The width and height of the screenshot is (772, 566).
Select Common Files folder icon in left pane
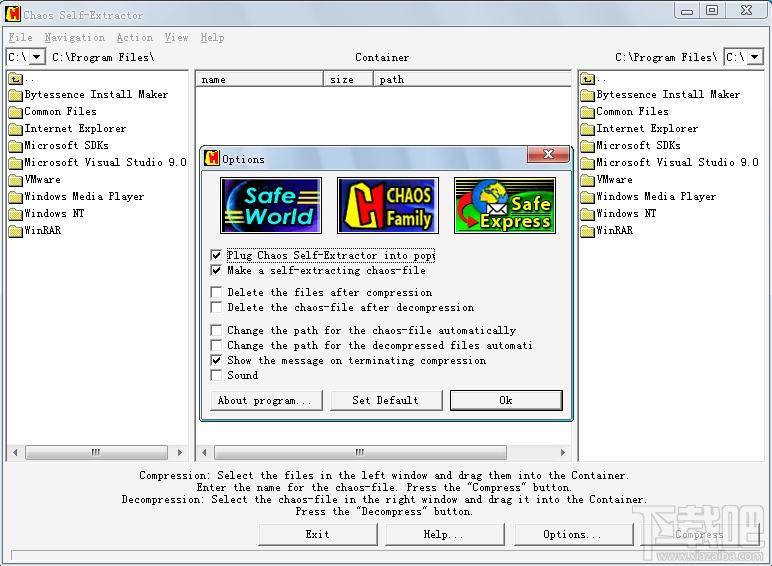click(x=16, y=112)
